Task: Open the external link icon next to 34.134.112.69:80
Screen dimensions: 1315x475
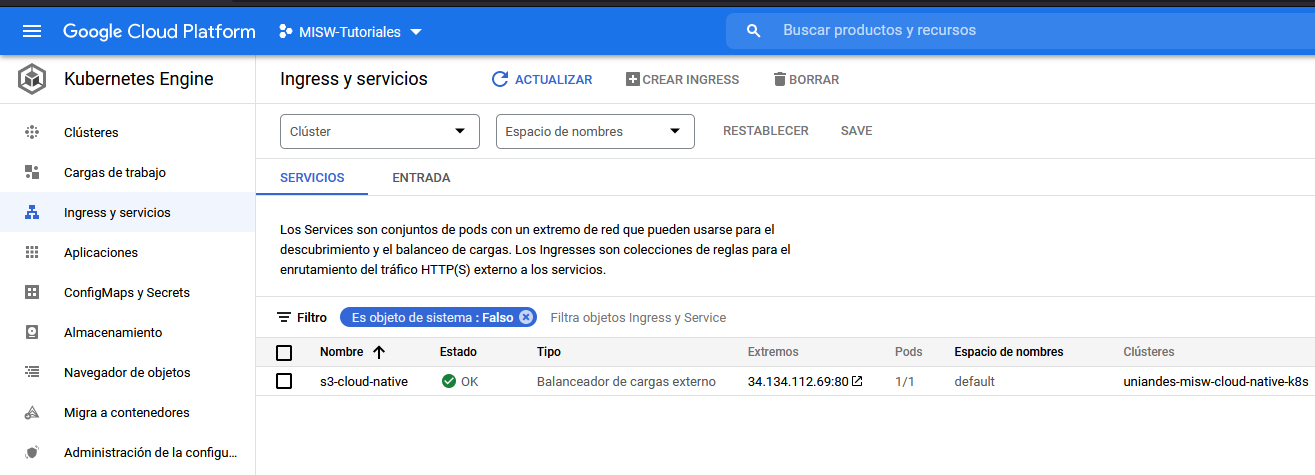Action: click(x=857, y=381)
